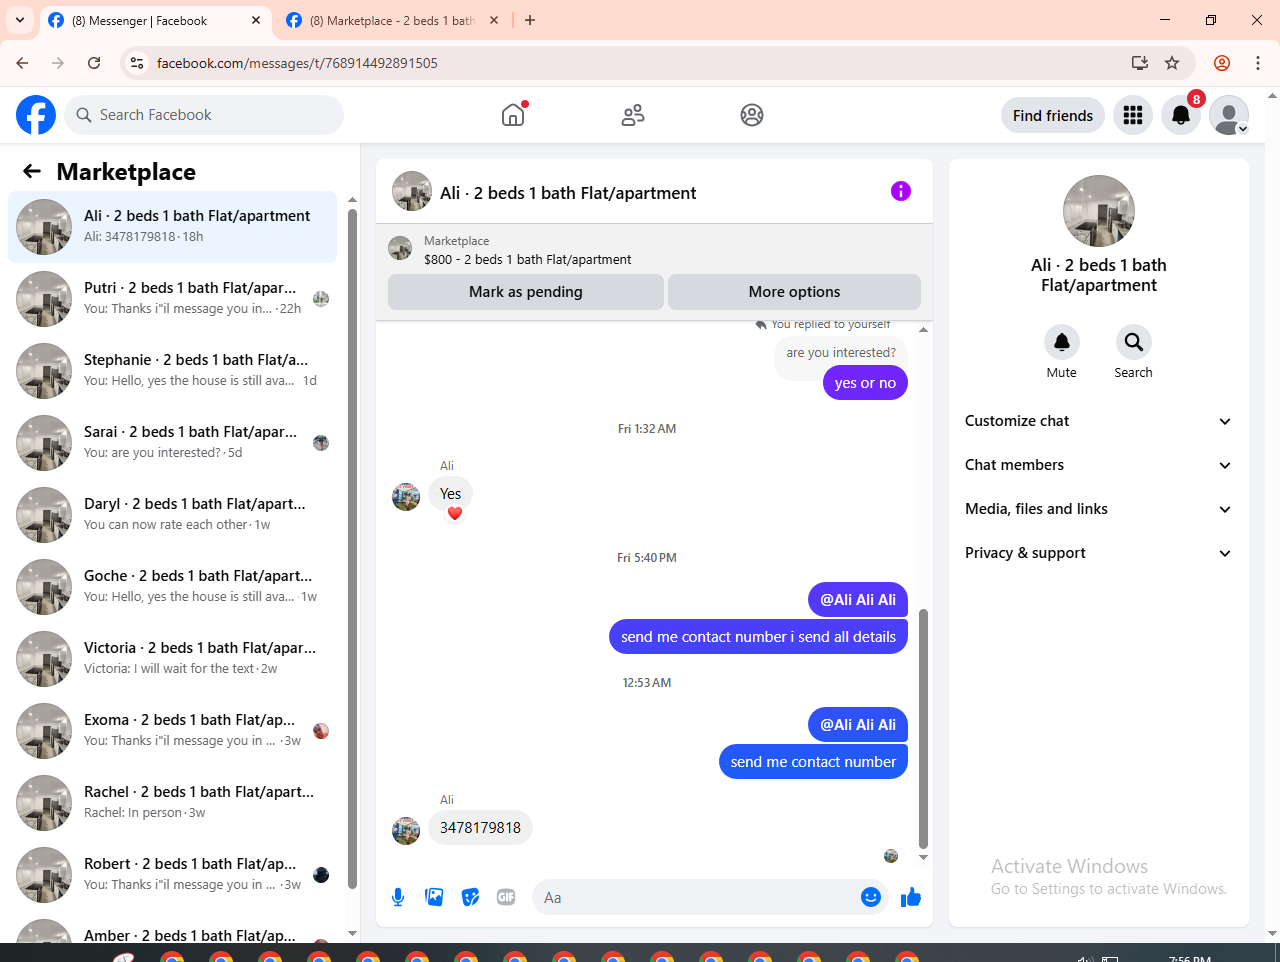Click Find friends button

[1053, 115]
